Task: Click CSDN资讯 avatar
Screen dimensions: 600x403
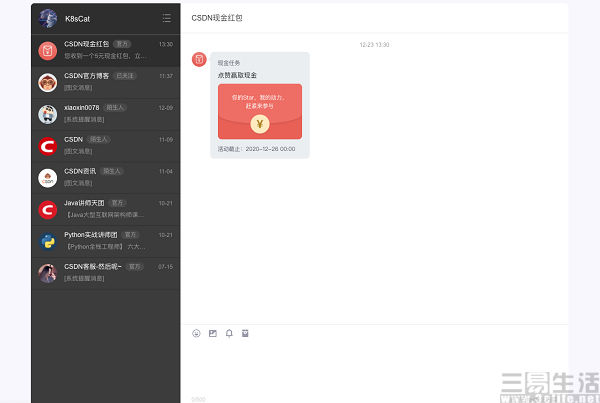Action: (48, 178)
